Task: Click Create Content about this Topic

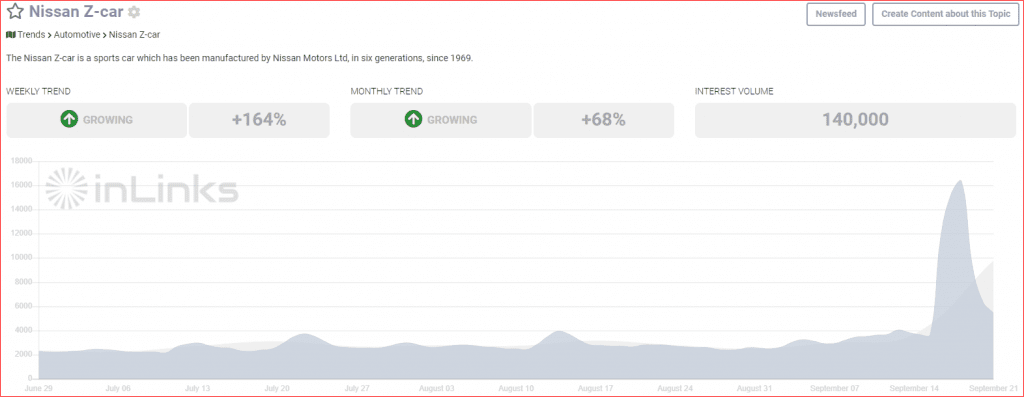Action: point(944,14)
